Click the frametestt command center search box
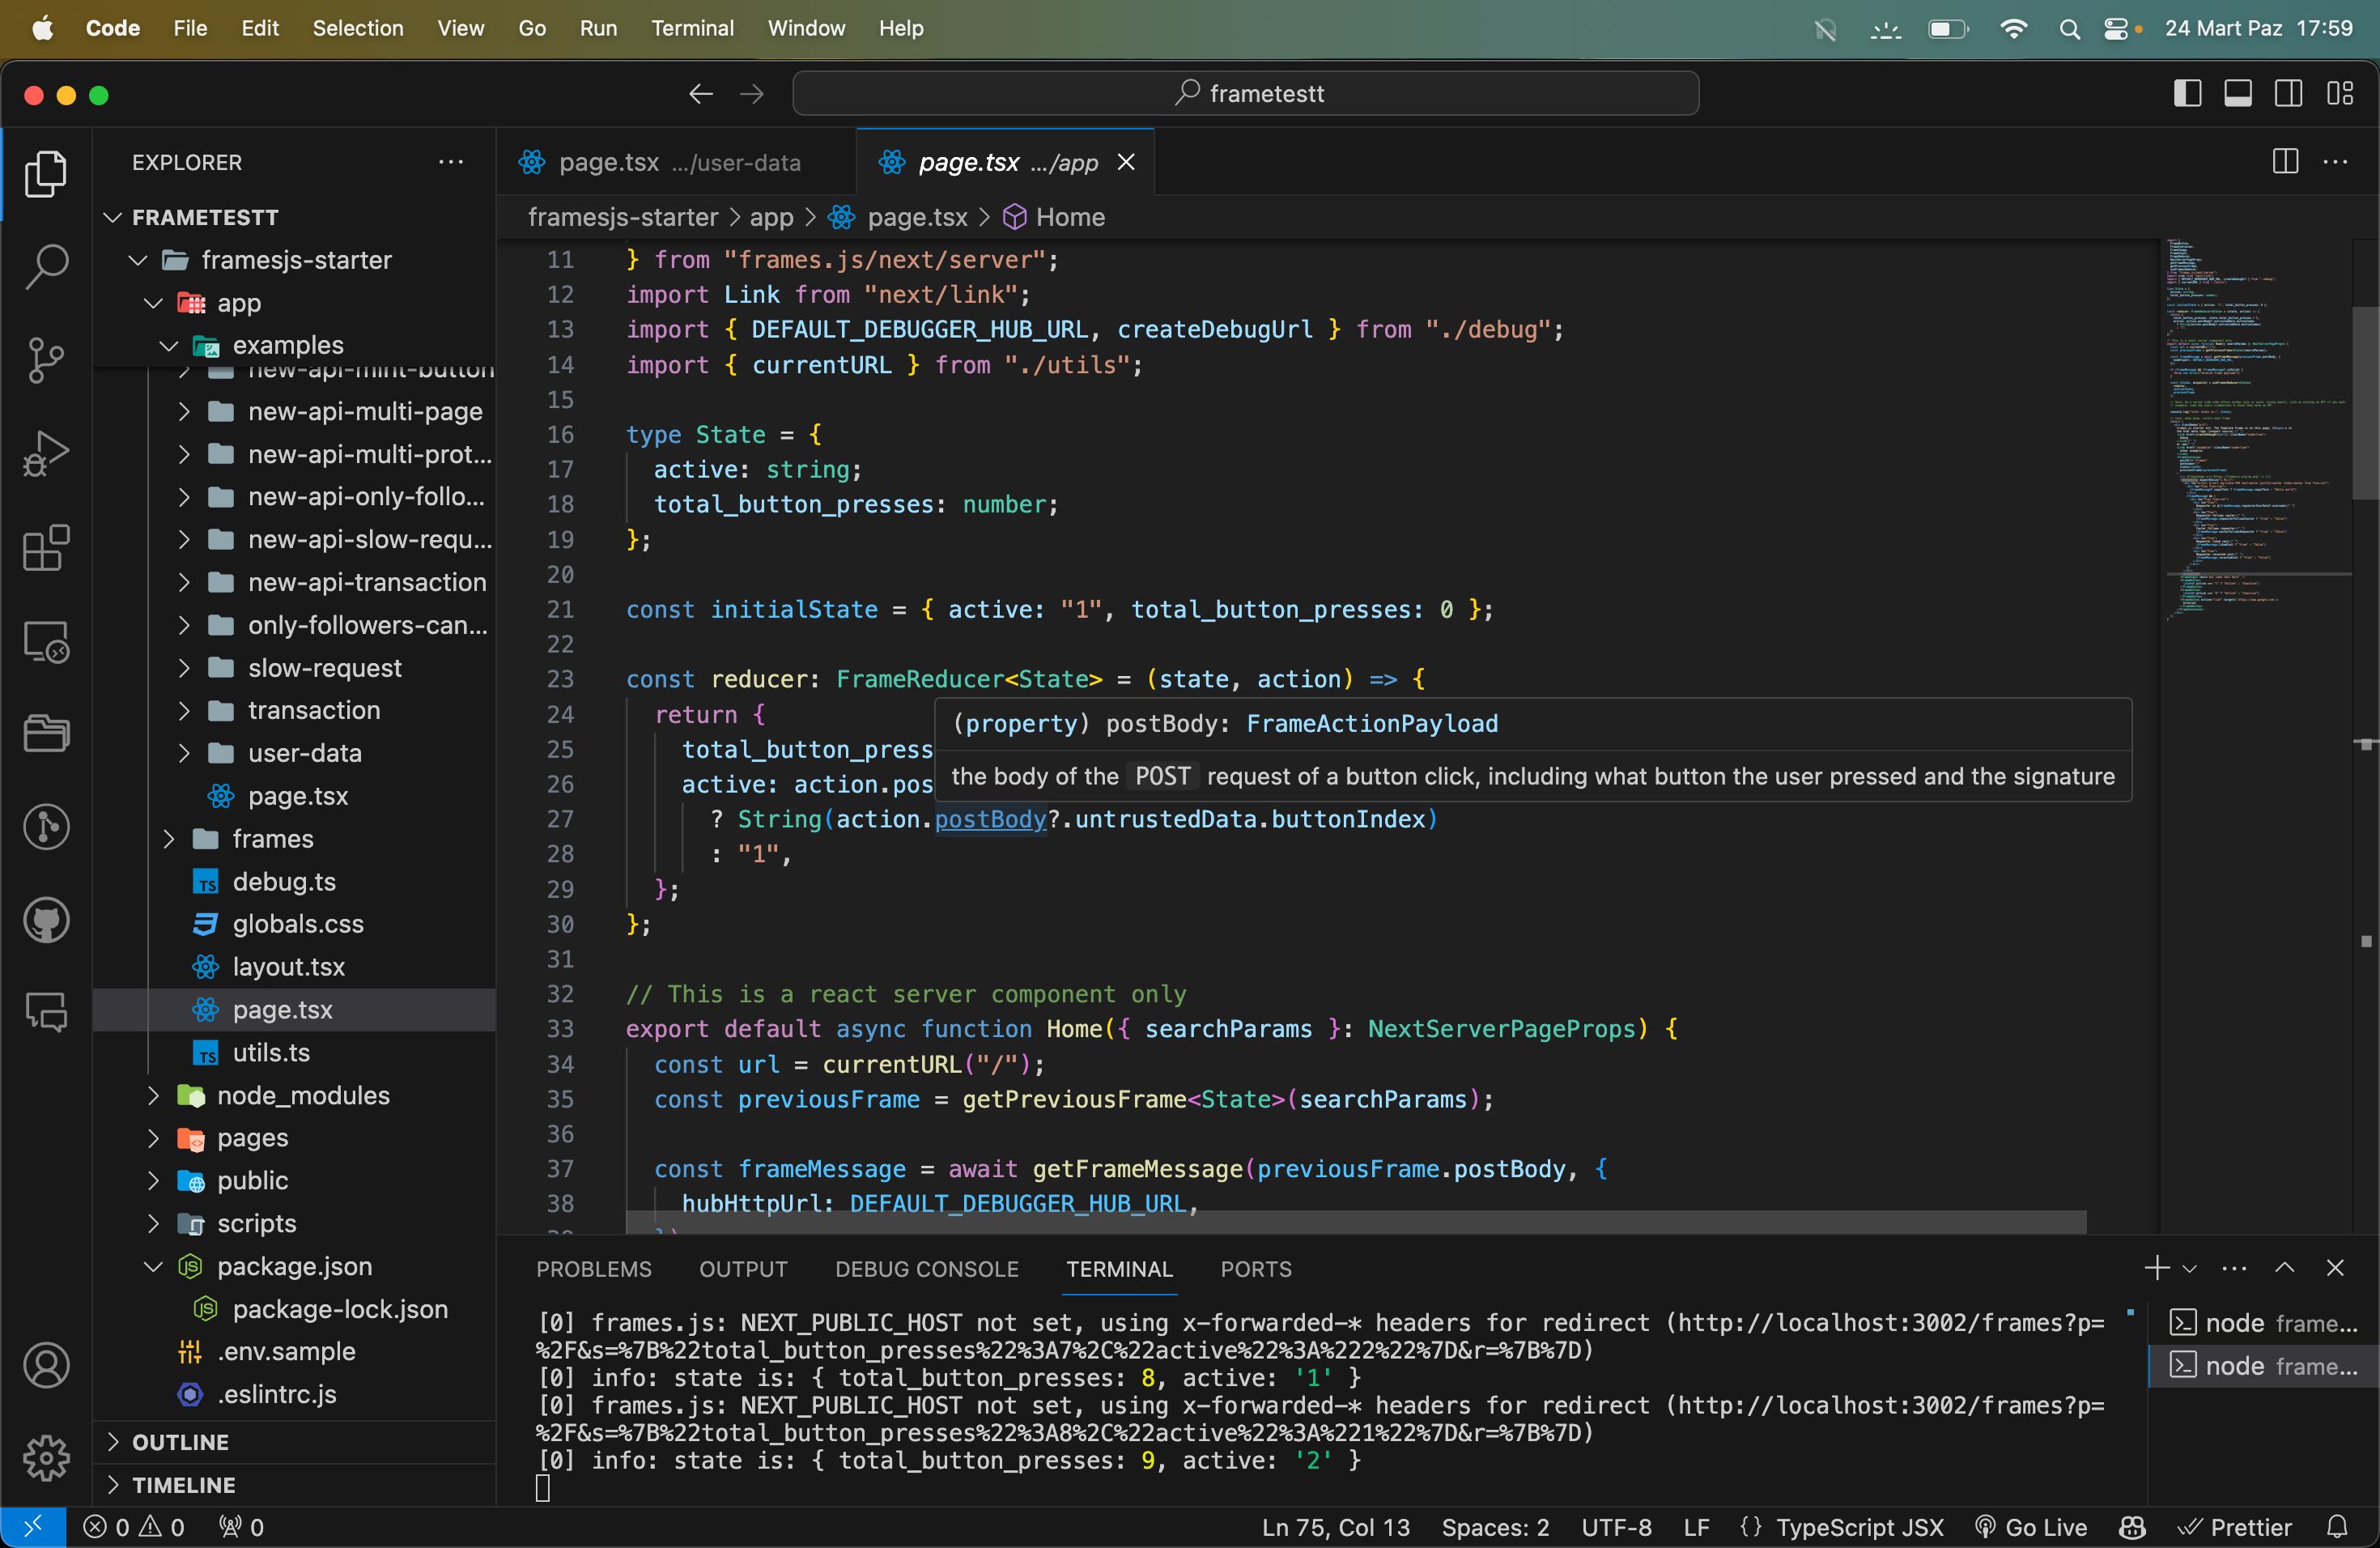This screenshot has width=2380, height=1548. 1245,94
